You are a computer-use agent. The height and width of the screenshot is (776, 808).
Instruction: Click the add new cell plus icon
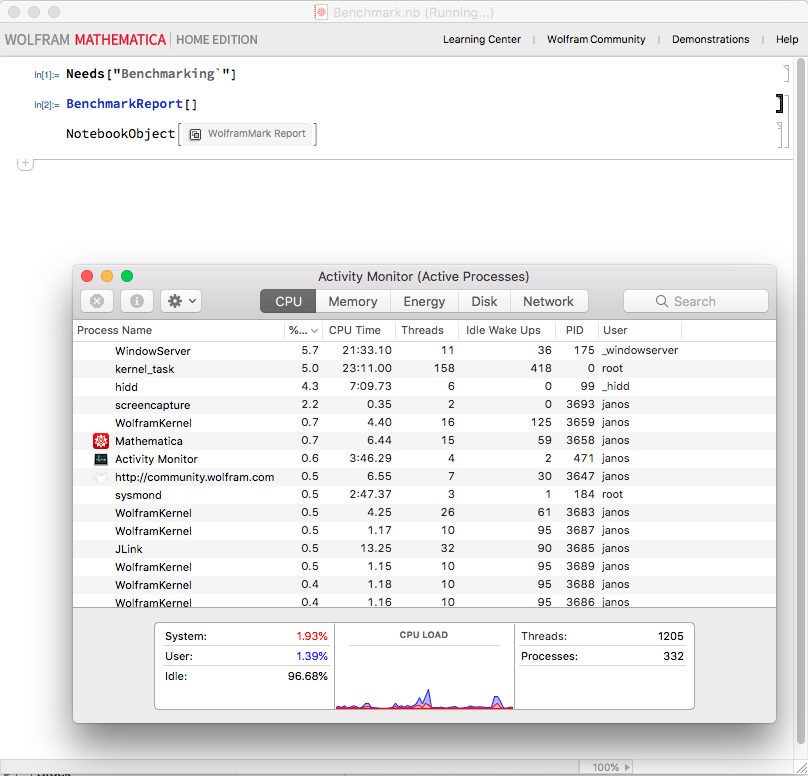tap(25, 163)
